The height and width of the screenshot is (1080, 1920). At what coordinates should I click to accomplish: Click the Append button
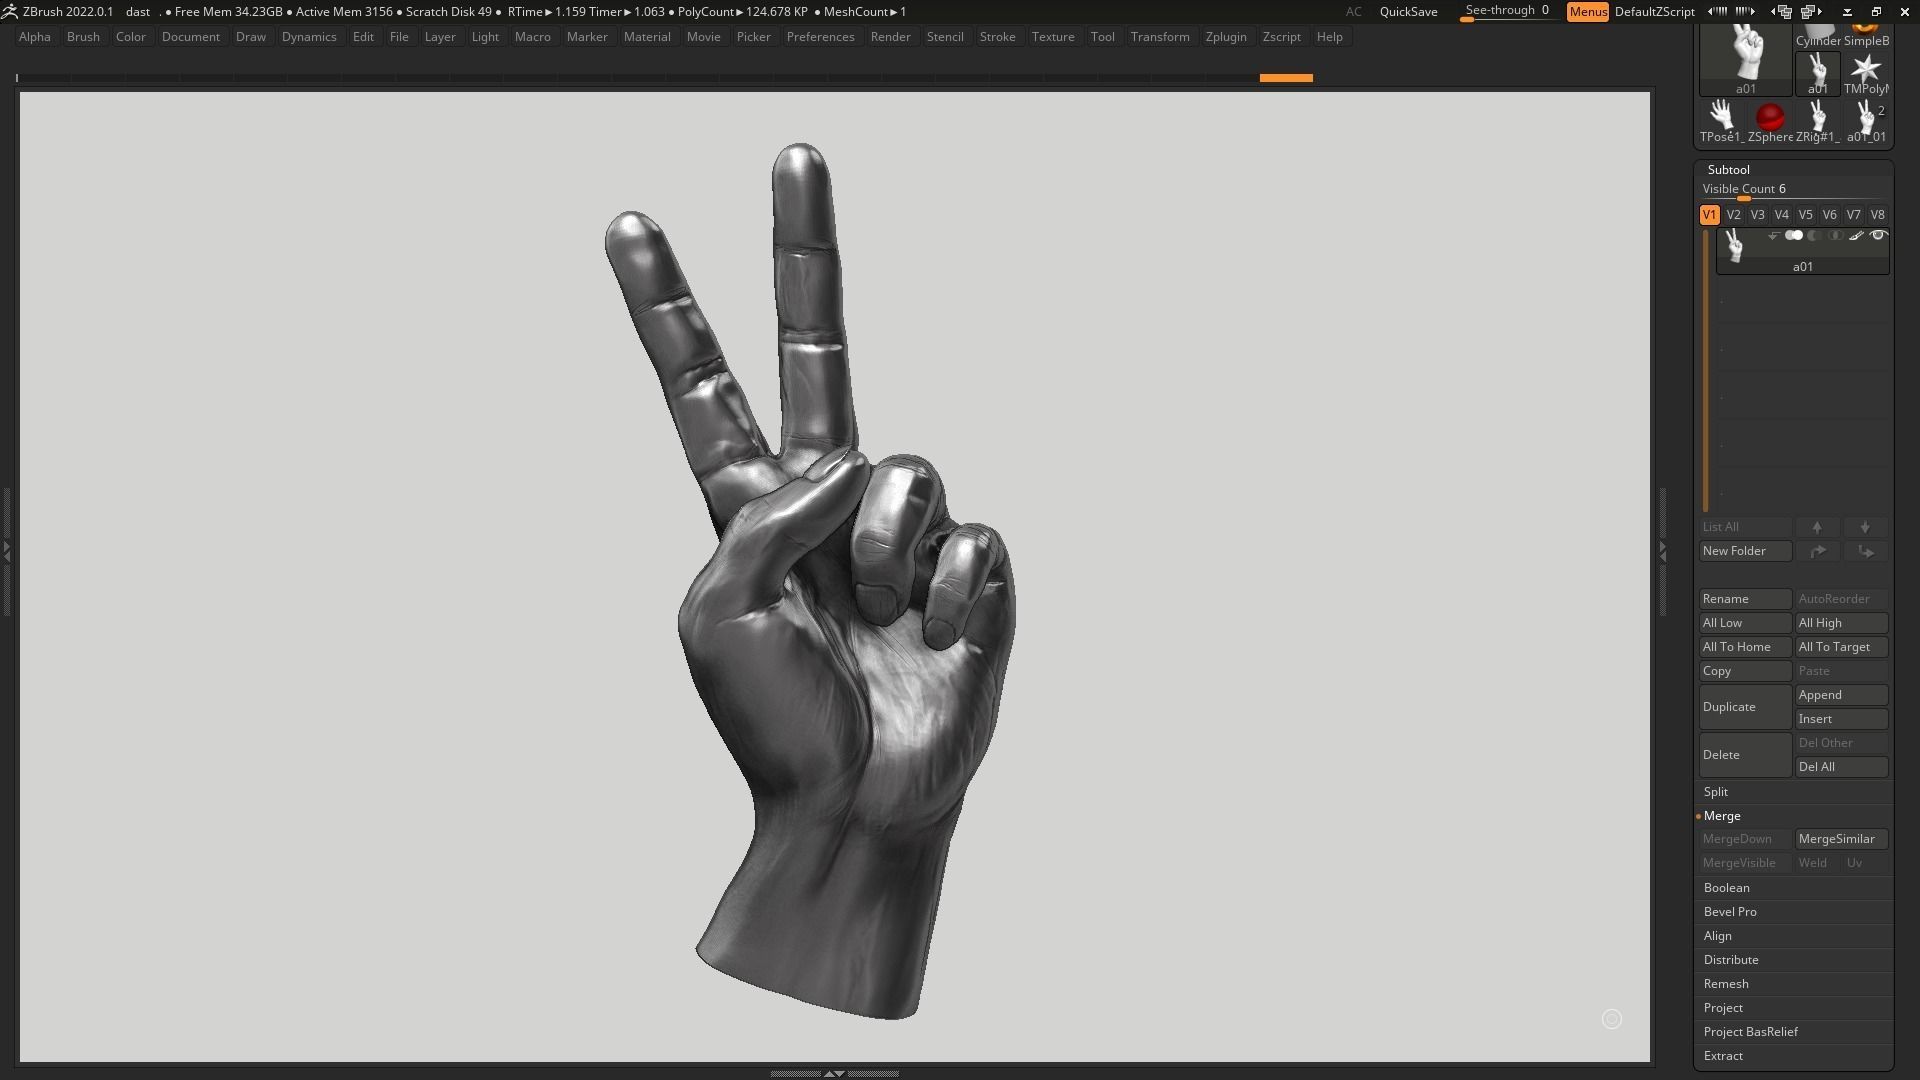1841,695
